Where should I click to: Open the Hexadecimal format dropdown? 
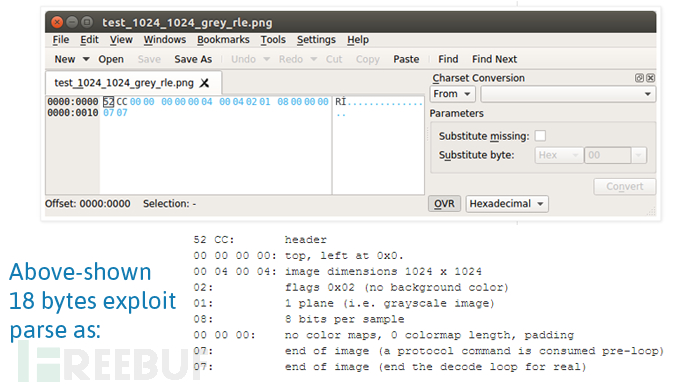click(x=507, y=204)
